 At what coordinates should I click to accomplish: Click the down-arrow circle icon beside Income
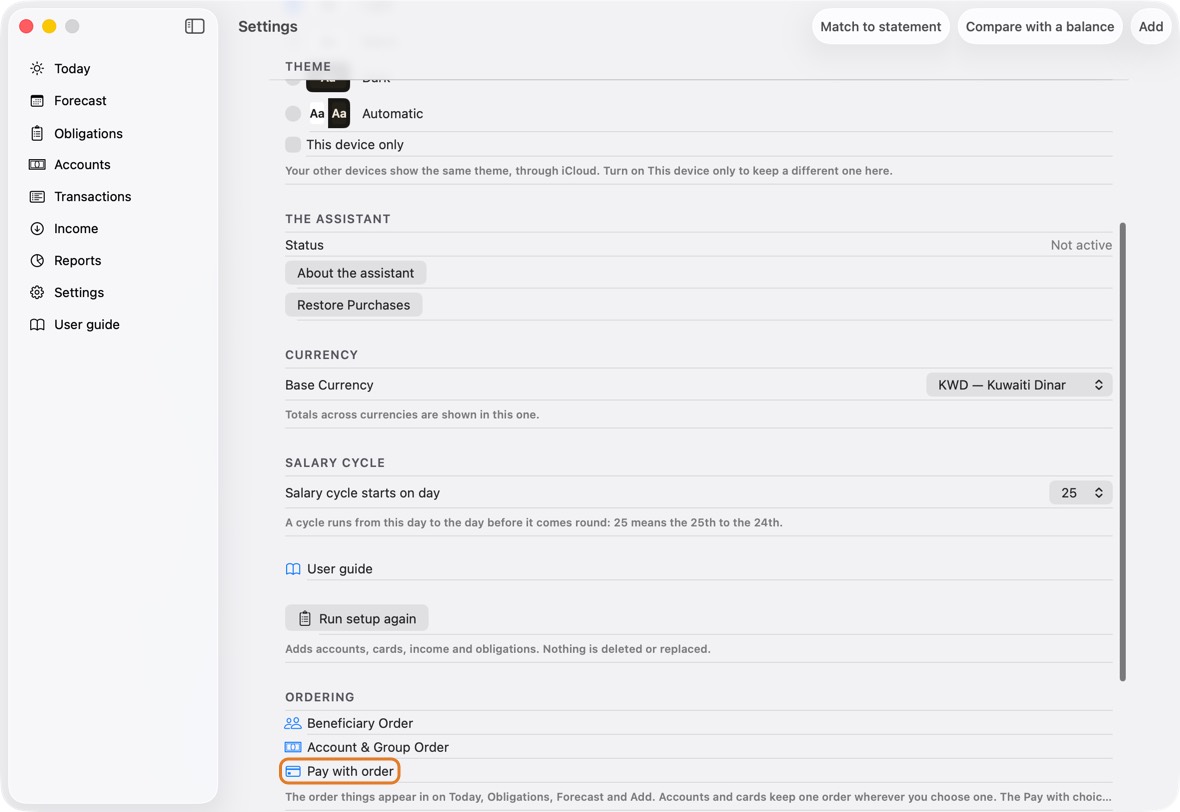click(x=37, y=229)
